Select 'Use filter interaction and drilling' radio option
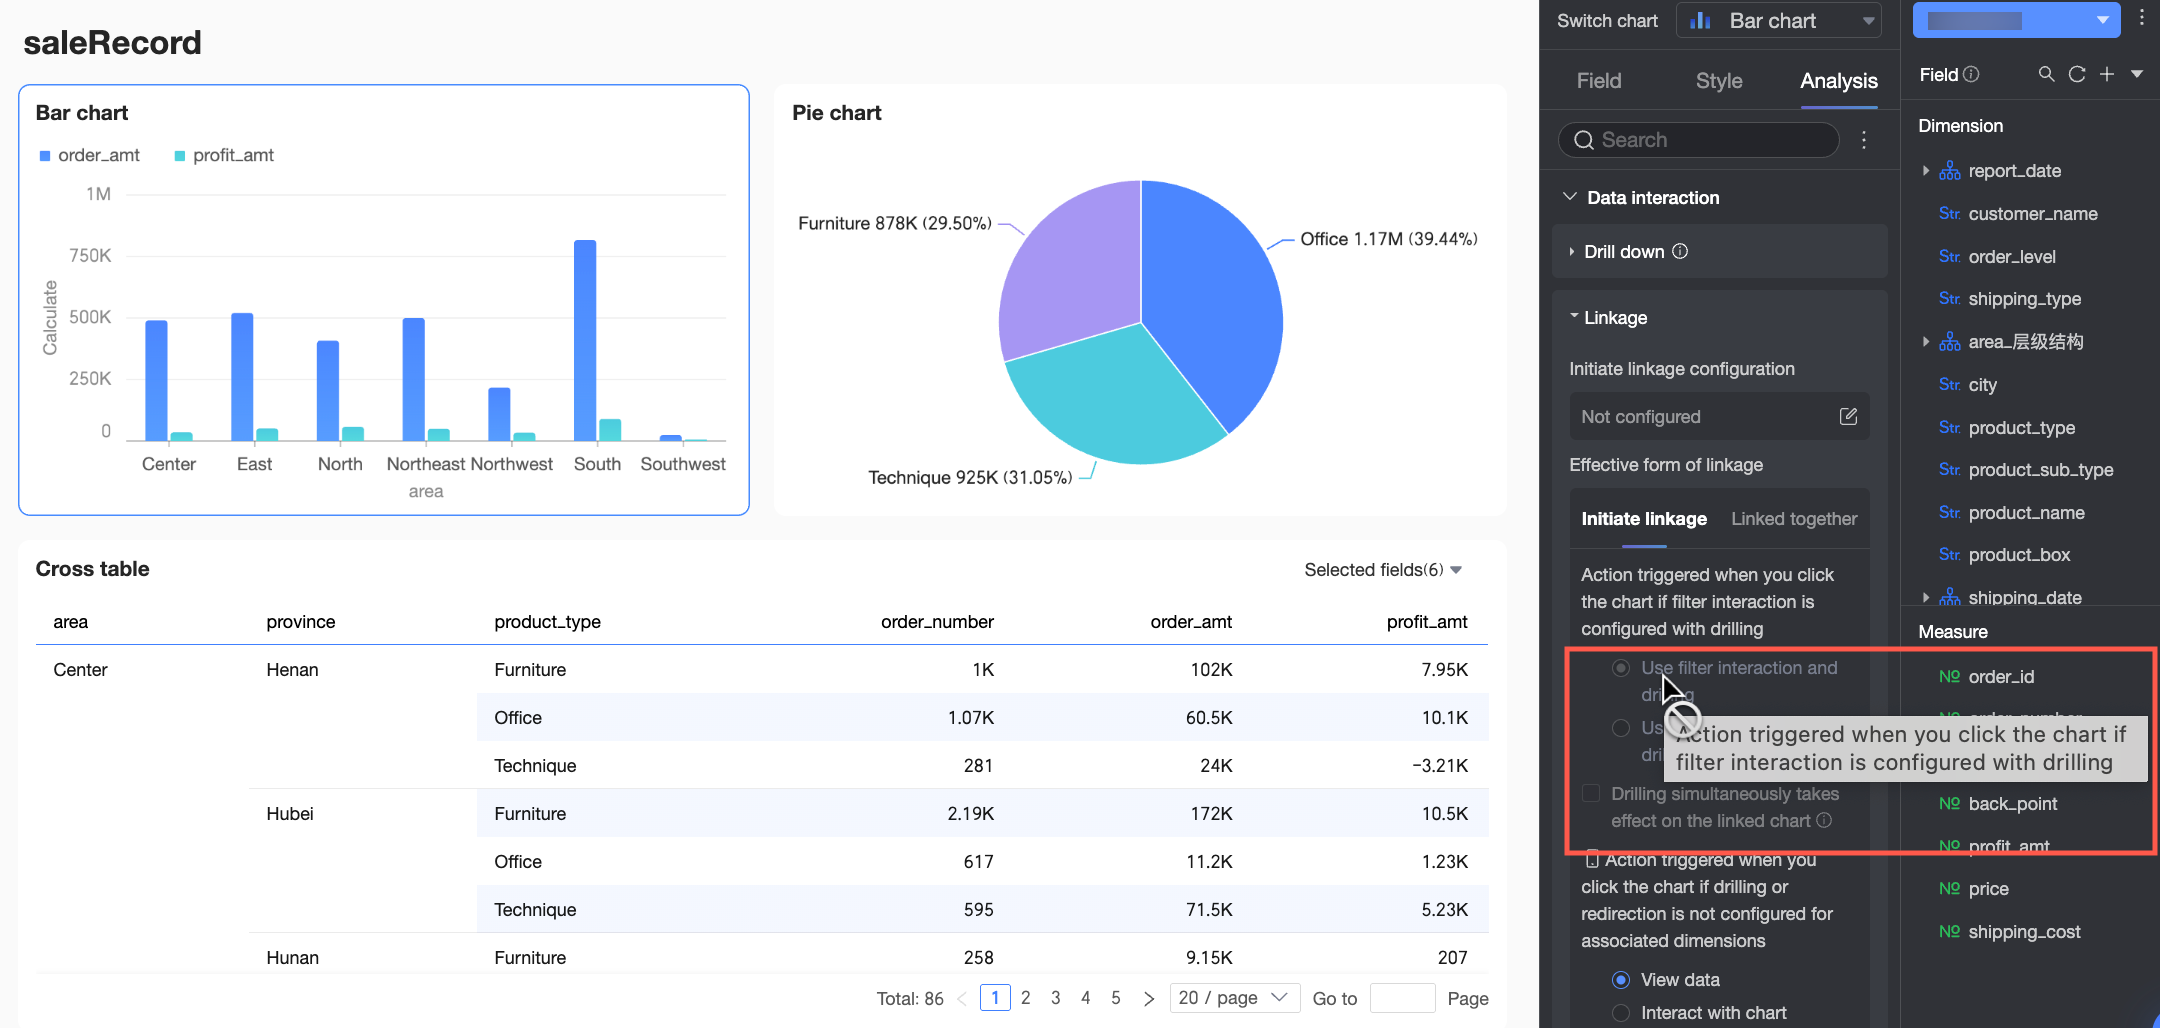2160x1028 pixels. pyautogui.click(x=1621, y=668)
